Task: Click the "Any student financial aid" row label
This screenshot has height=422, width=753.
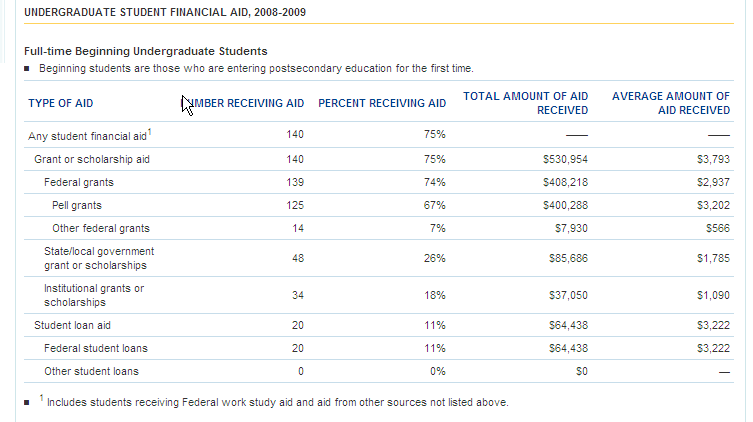Action: pyautogui.click(x=88, y=135)
